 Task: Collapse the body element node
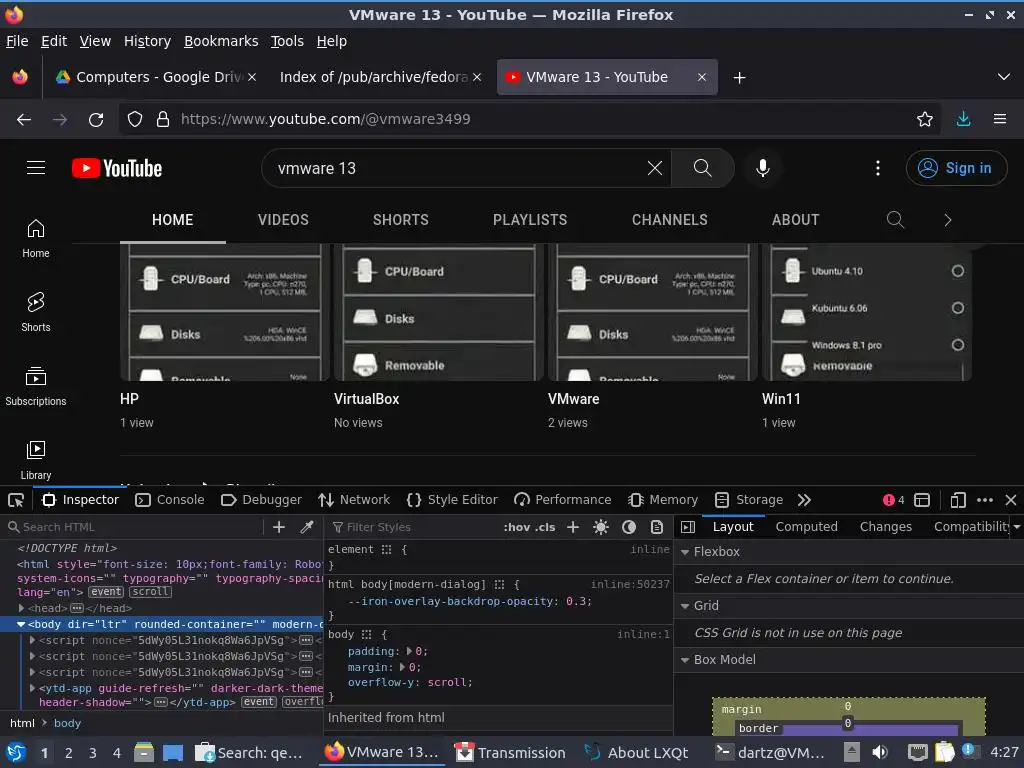pos(21,624)
